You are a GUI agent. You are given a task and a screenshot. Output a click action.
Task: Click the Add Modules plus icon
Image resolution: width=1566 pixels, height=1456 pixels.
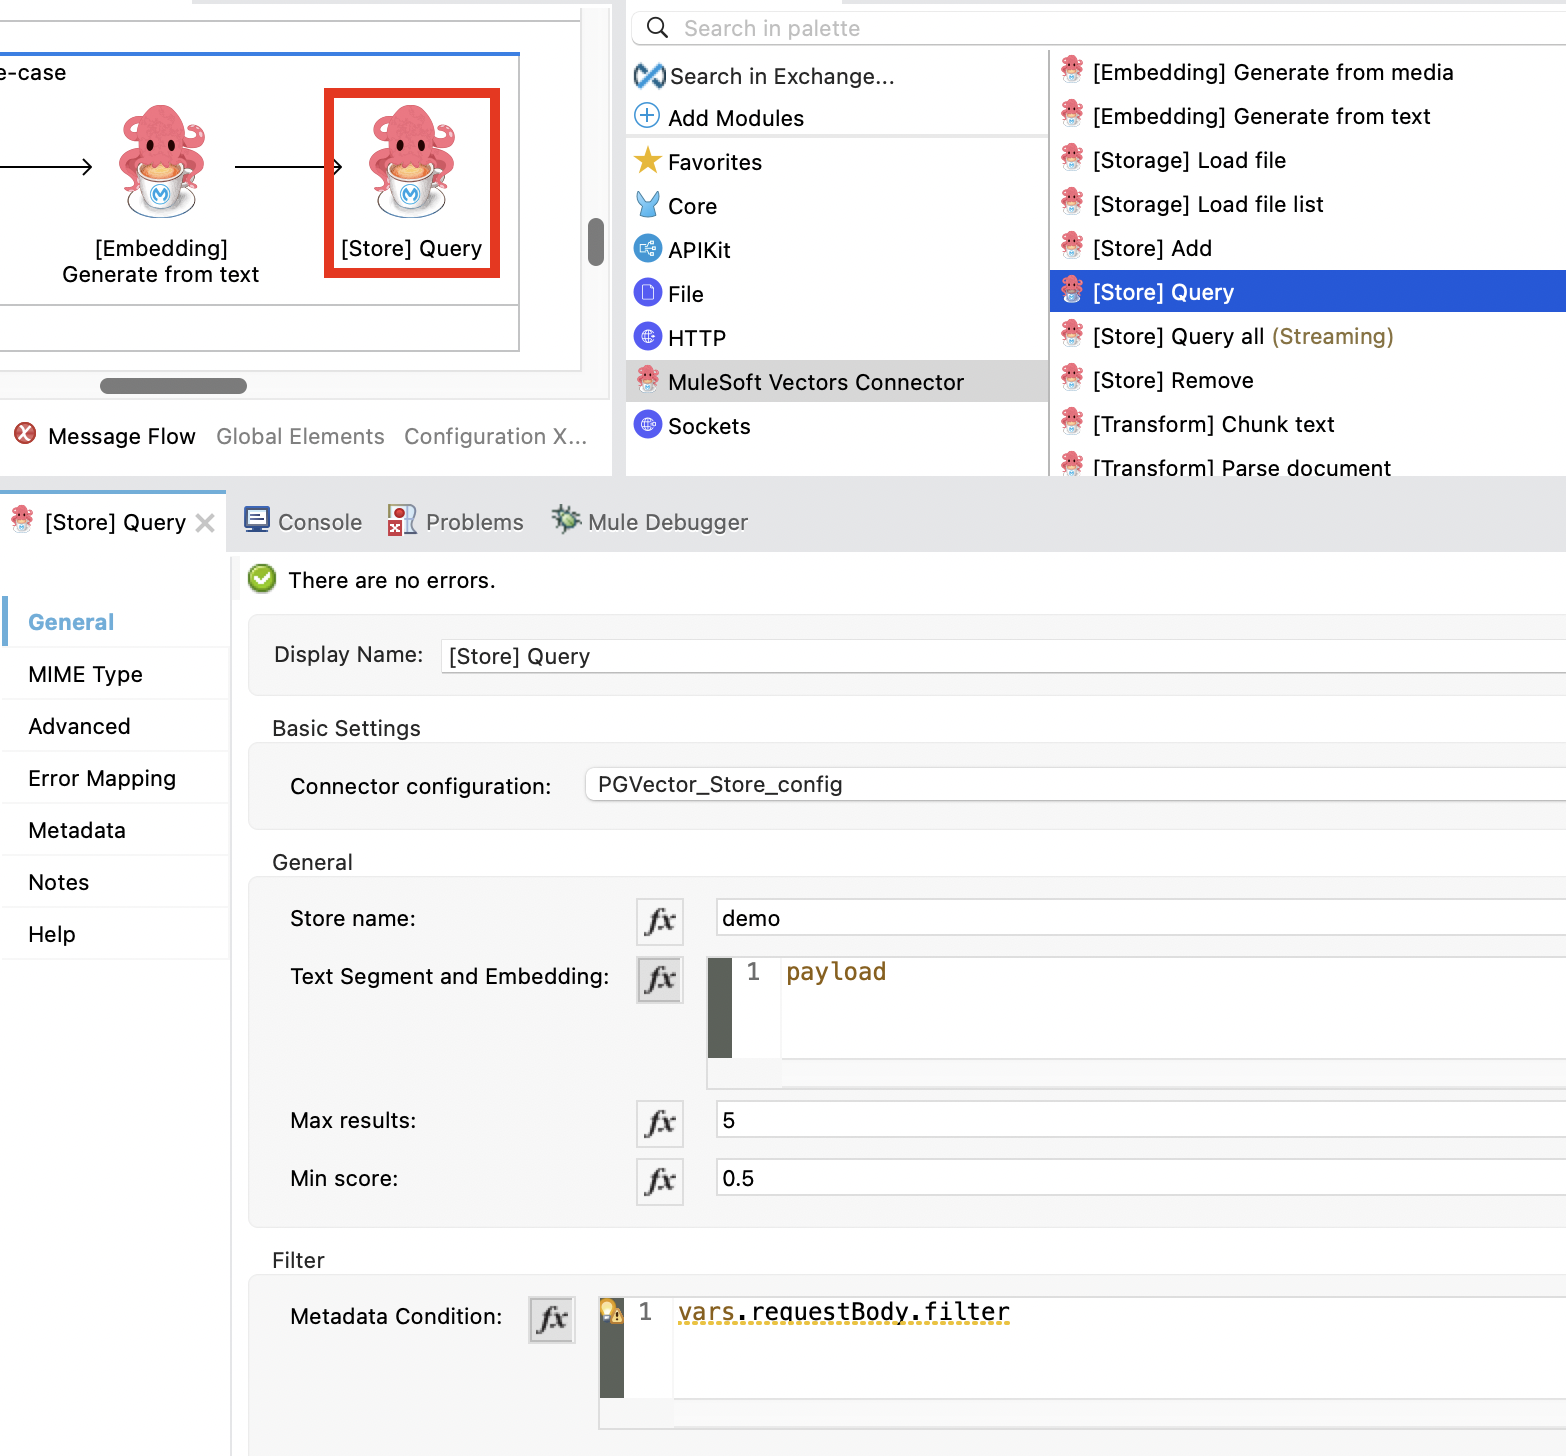[x=647, y=116]
